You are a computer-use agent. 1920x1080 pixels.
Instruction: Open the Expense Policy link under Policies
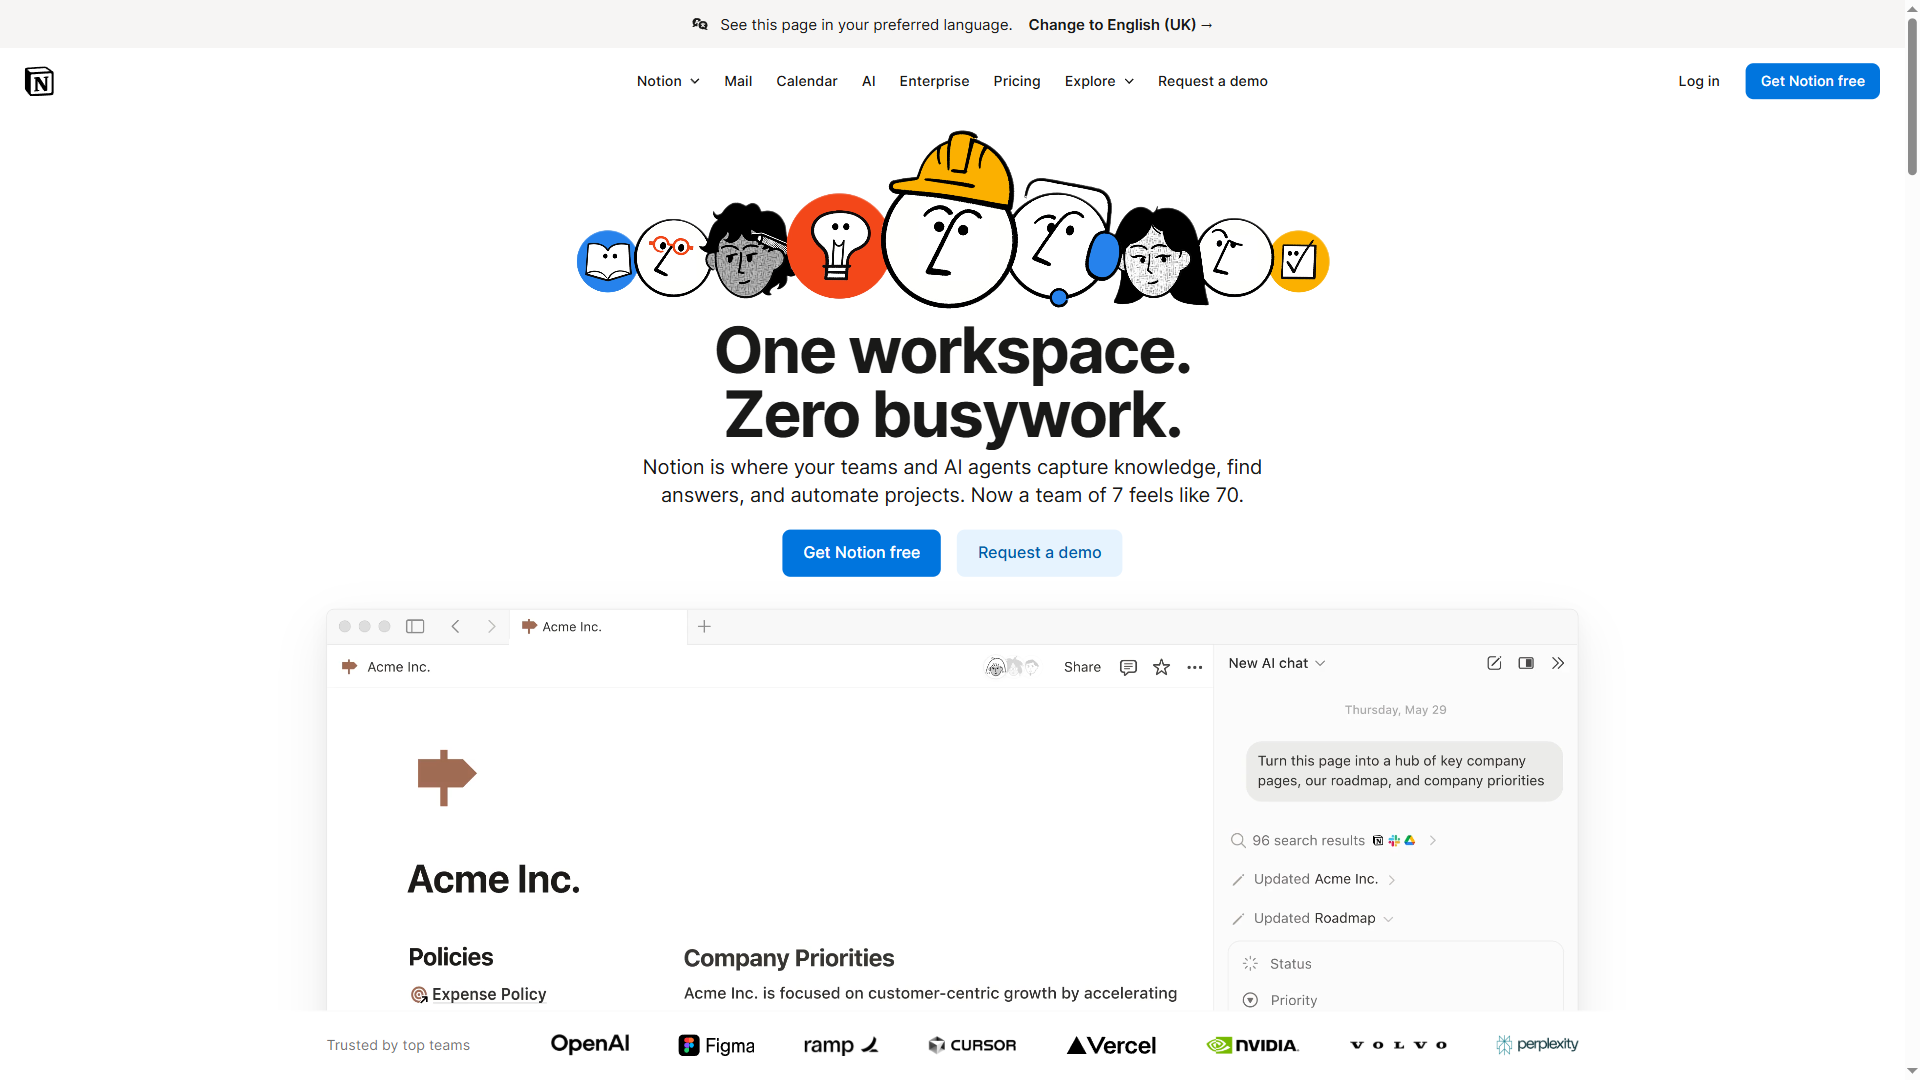tap(489, 994)
